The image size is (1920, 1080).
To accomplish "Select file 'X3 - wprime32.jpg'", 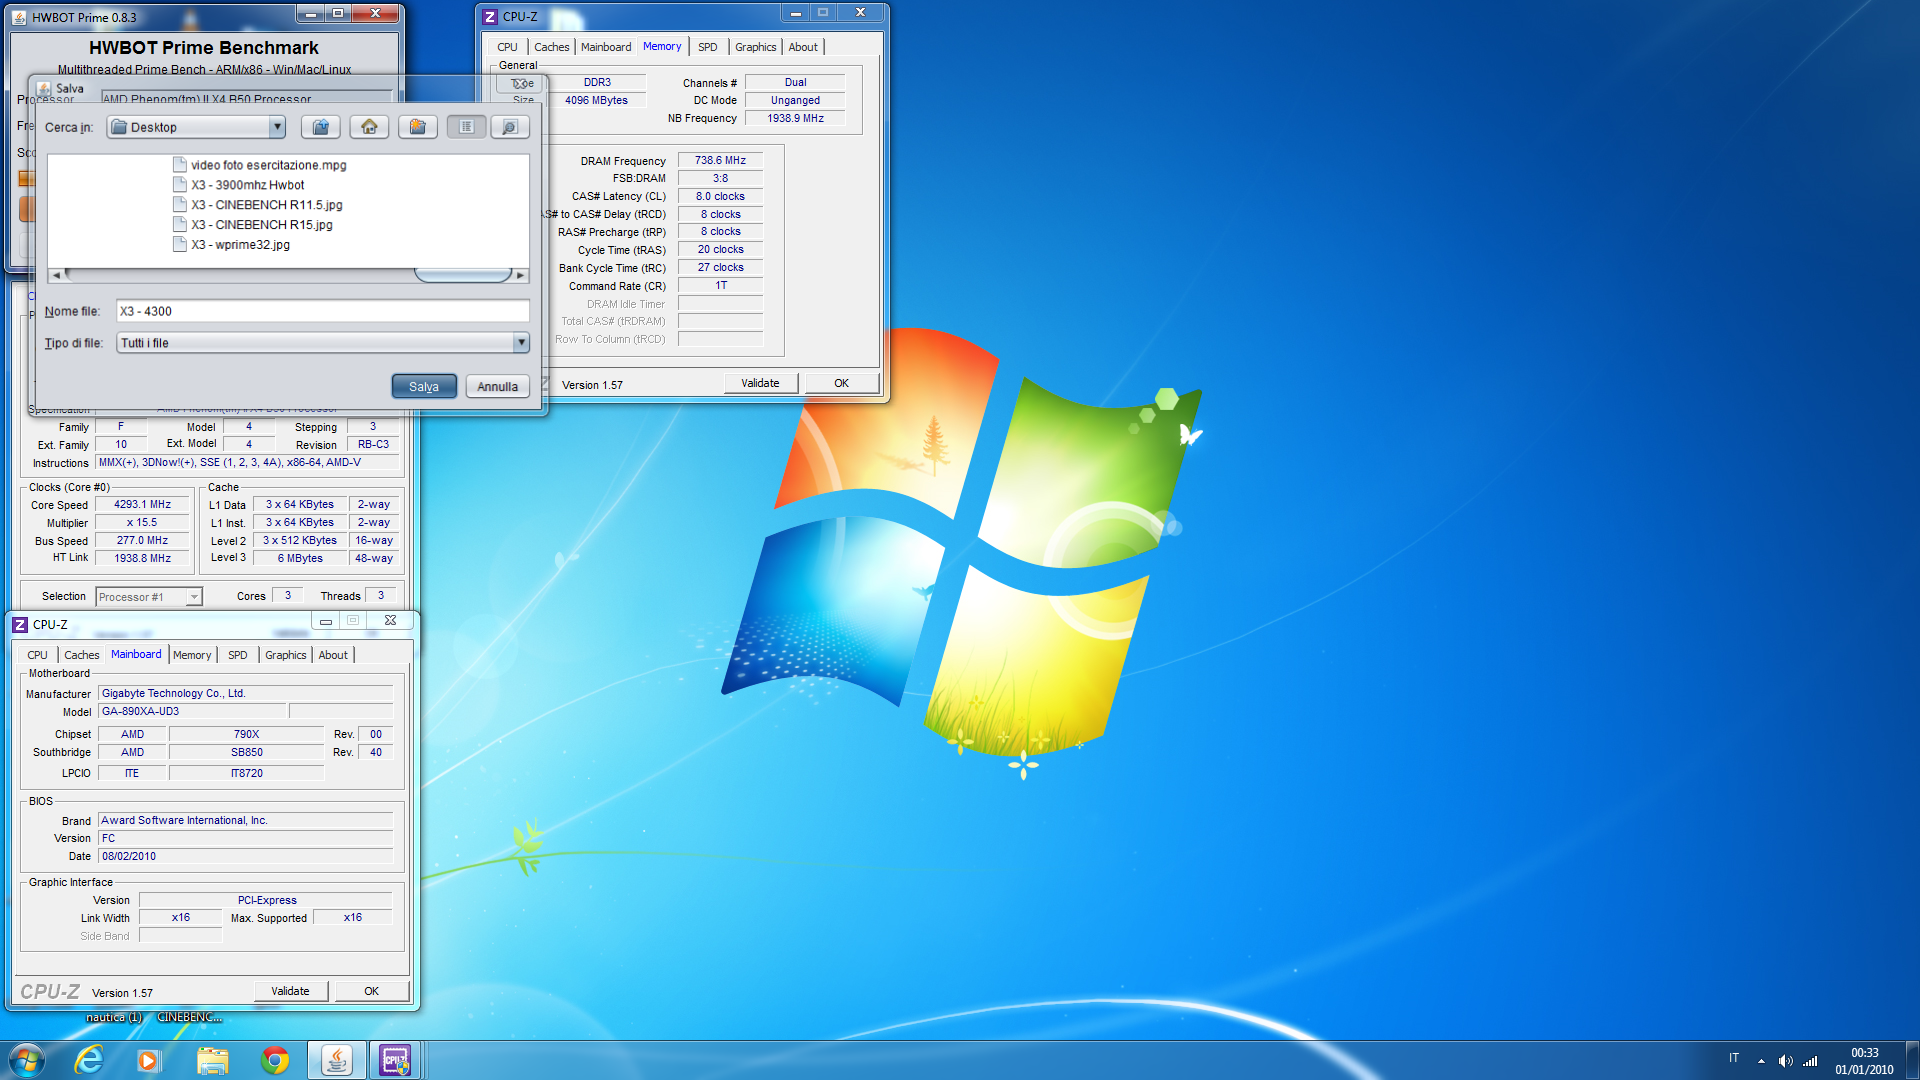I will (x=241, y=245).
